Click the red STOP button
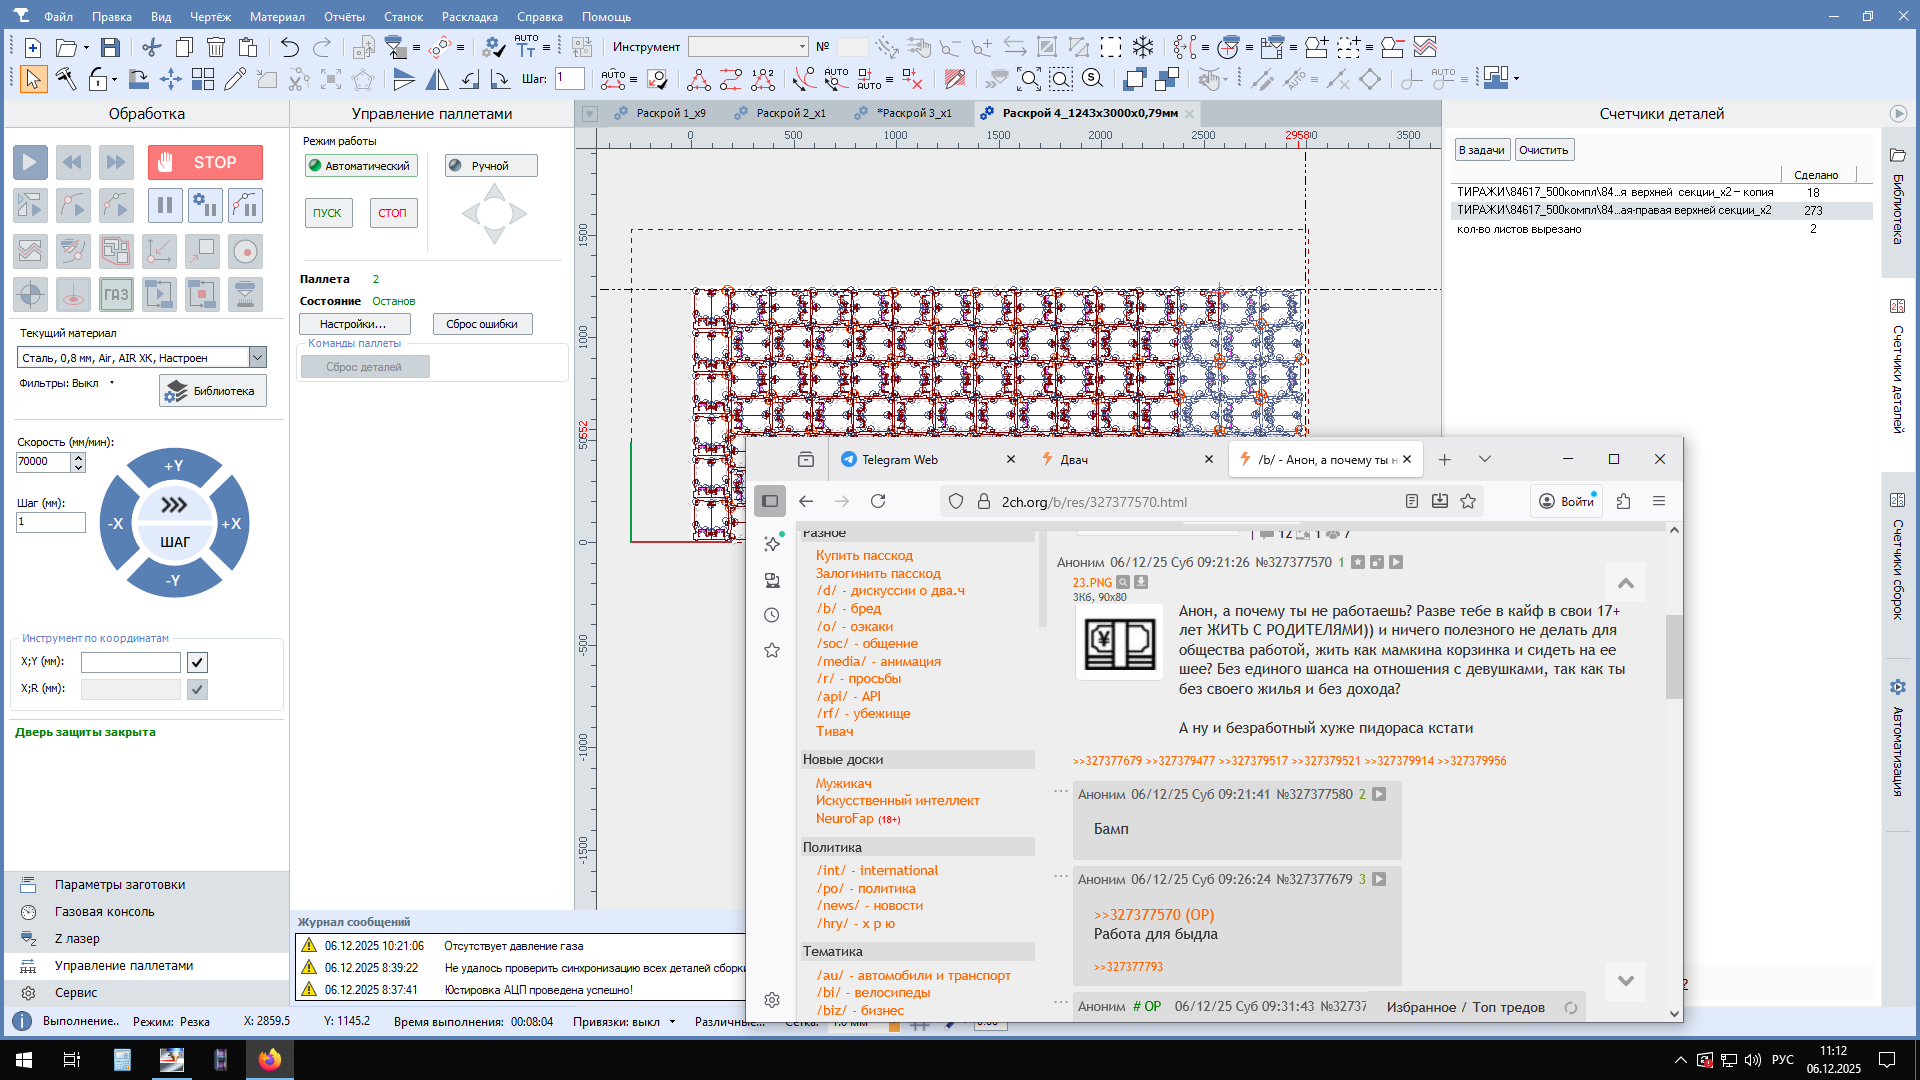The image size is (1920, 1080). [x=205, y=162]
